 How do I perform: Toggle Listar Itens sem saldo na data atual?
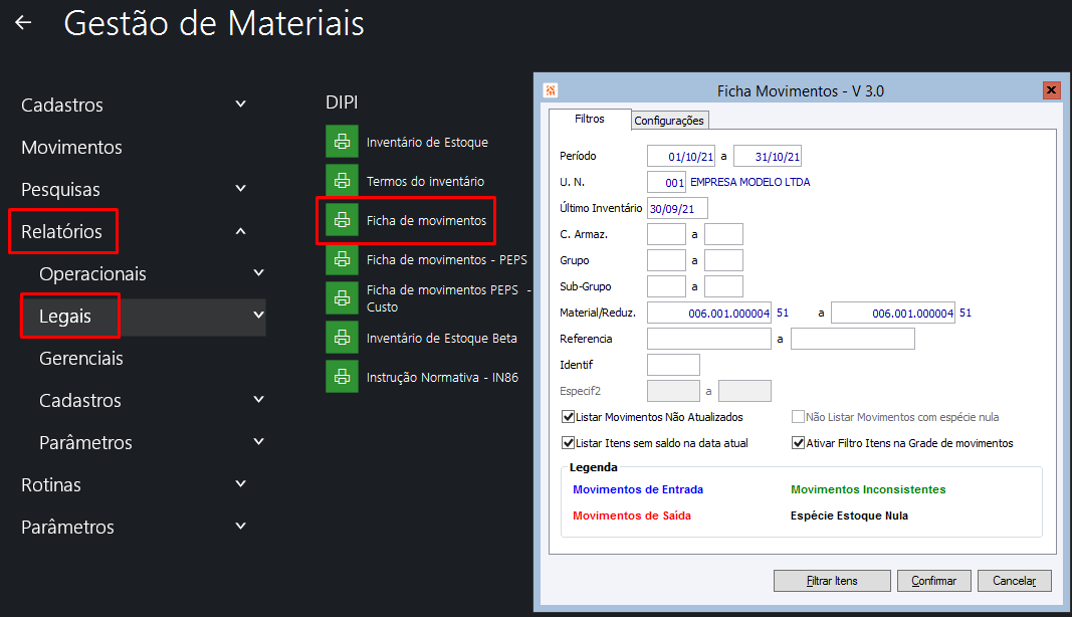pos(568,443)
